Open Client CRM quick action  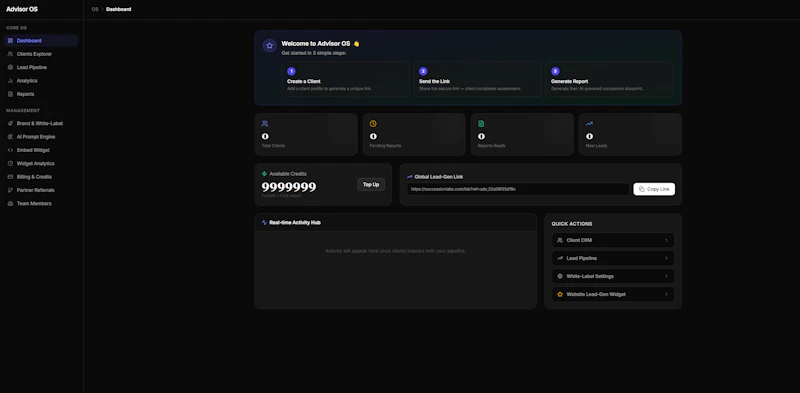tap(613, 240)
